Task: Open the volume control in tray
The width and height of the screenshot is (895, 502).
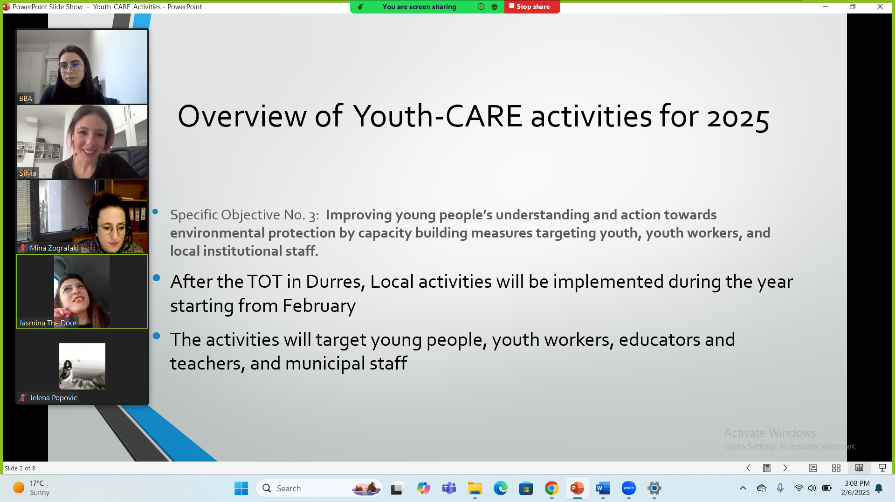Action: 814,488
